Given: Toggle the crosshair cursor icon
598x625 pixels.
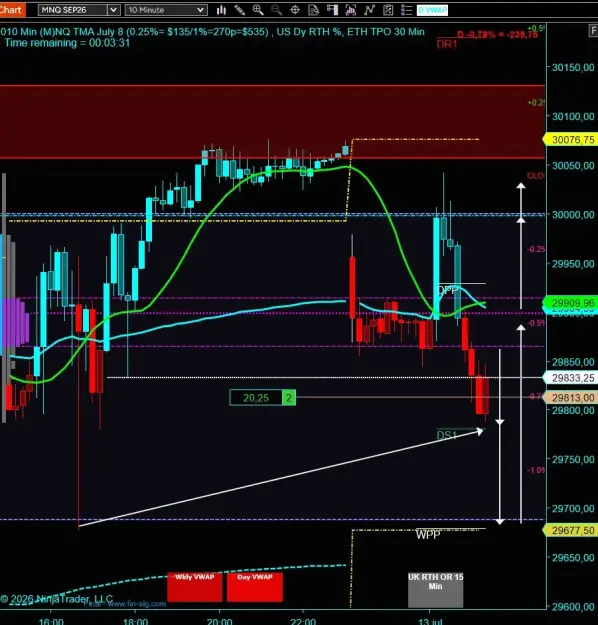Looking at the screenshot, I should coord(295,10).
